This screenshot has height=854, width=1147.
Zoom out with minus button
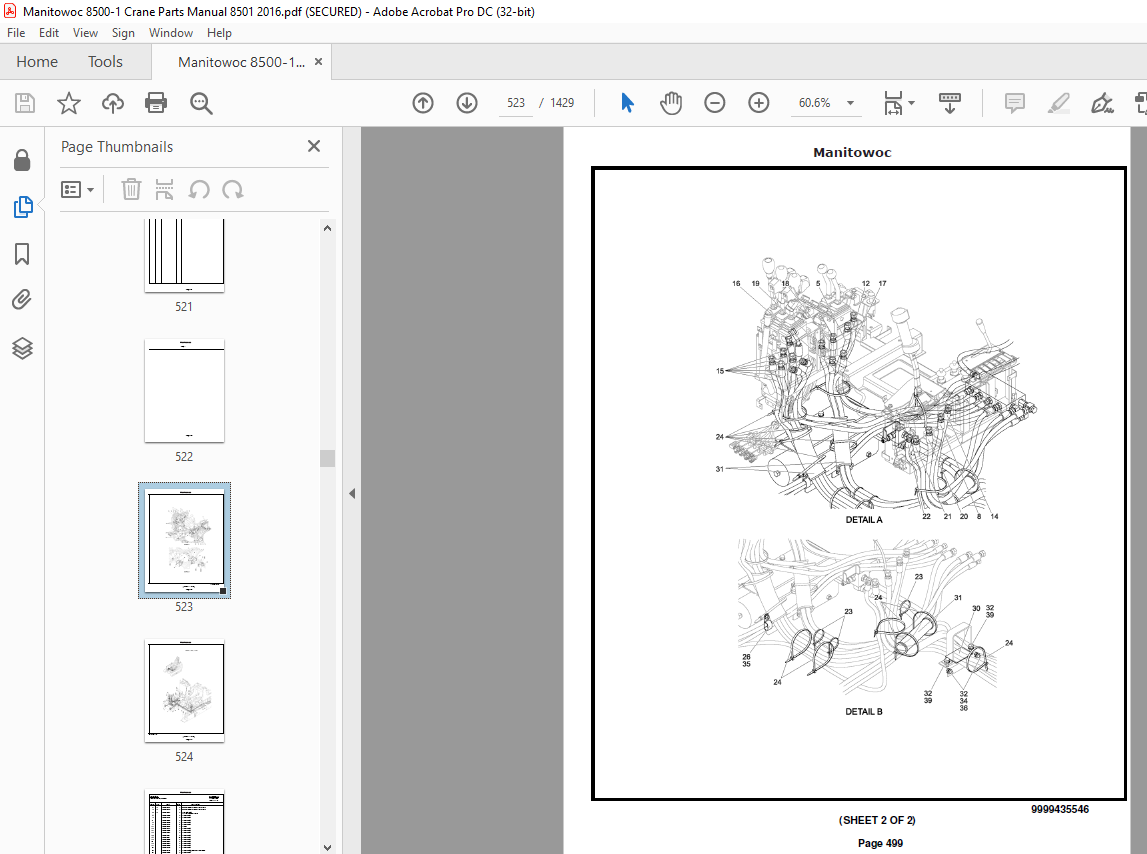[x=715, y=103]
